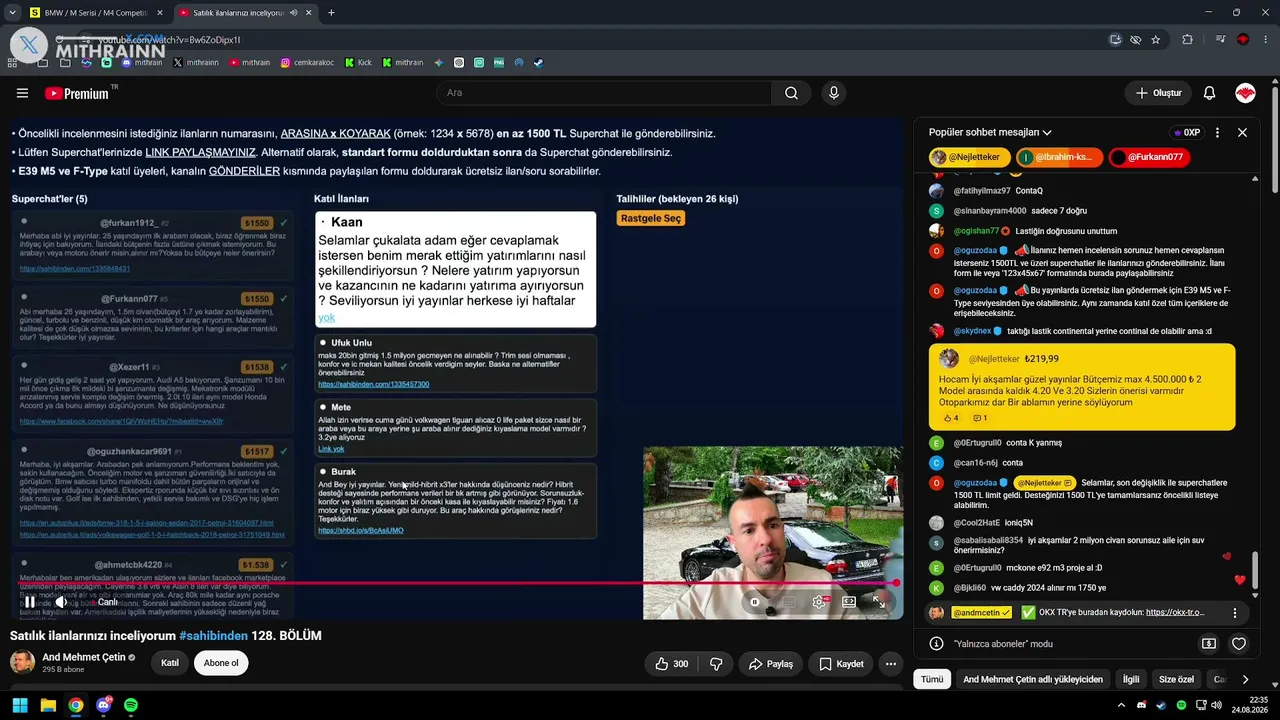This screenshot has width=1280, height=720.
Task: Open YouTube notifications bell
Action: (1209, 93)
